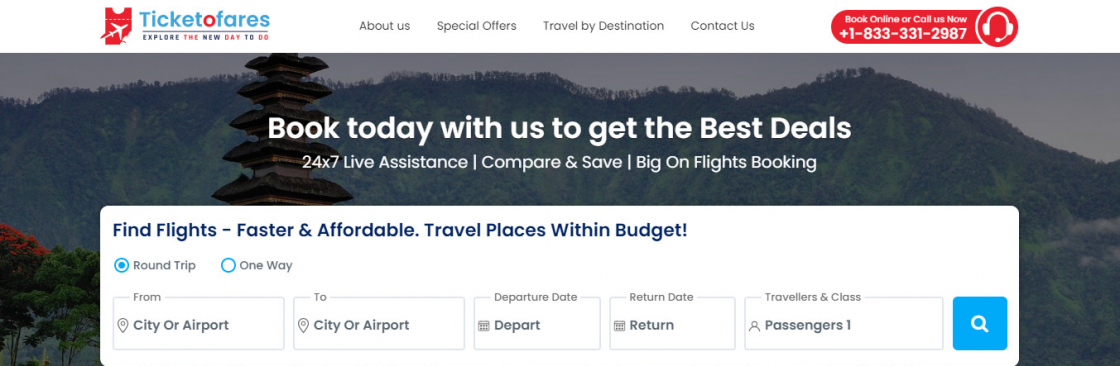Click the location pin in From field

click(123, 325)
